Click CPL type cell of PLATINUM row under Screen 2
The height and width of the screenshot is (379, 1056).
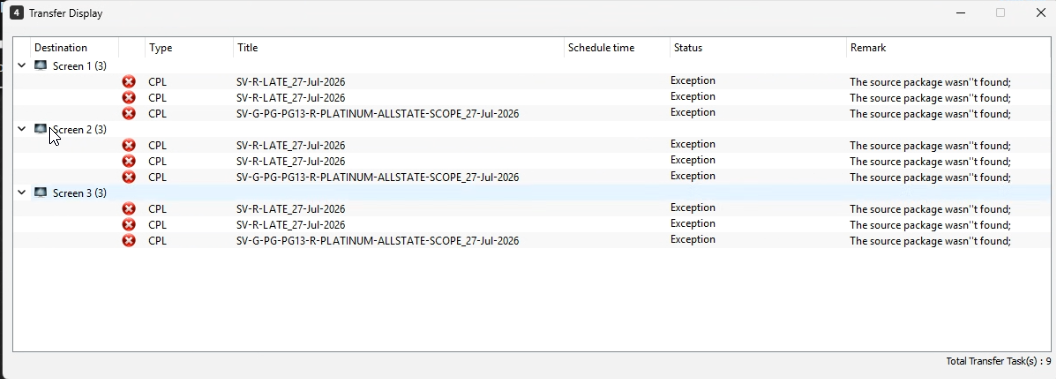point(157,177)
